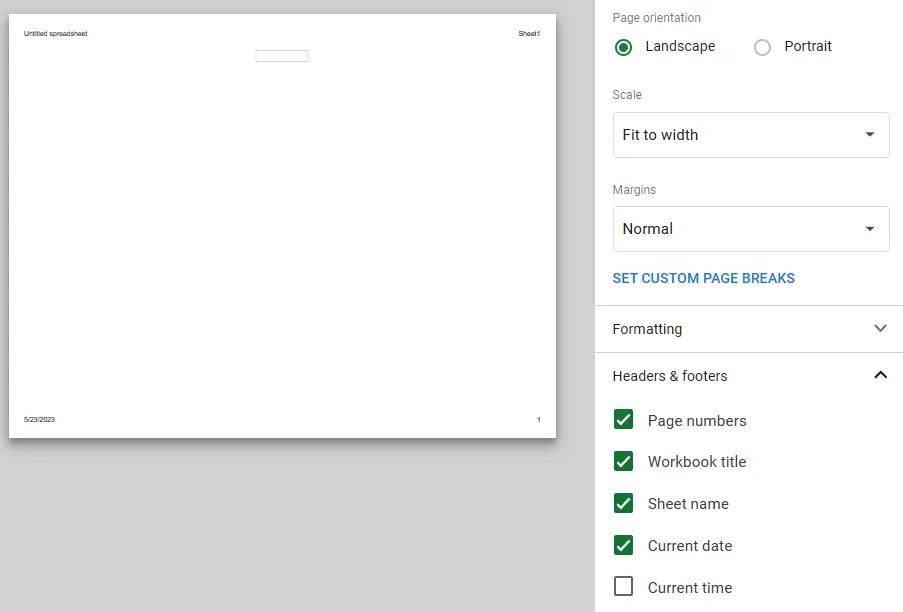903x612 pixels.
Task: Select the Landscape page orientation
Action: [623, 46]
